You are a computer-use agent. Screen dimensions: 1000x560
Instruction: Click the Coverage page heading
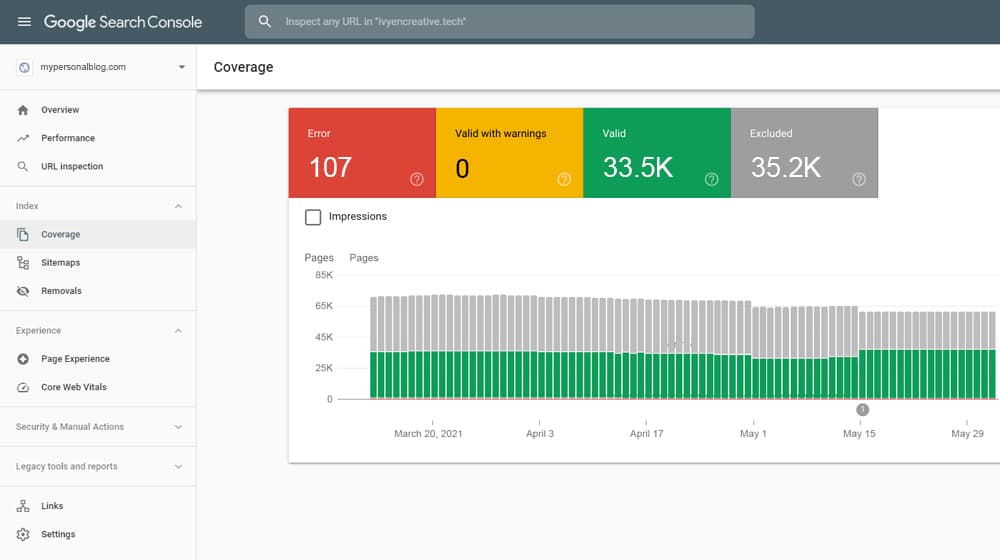[243, 67]
